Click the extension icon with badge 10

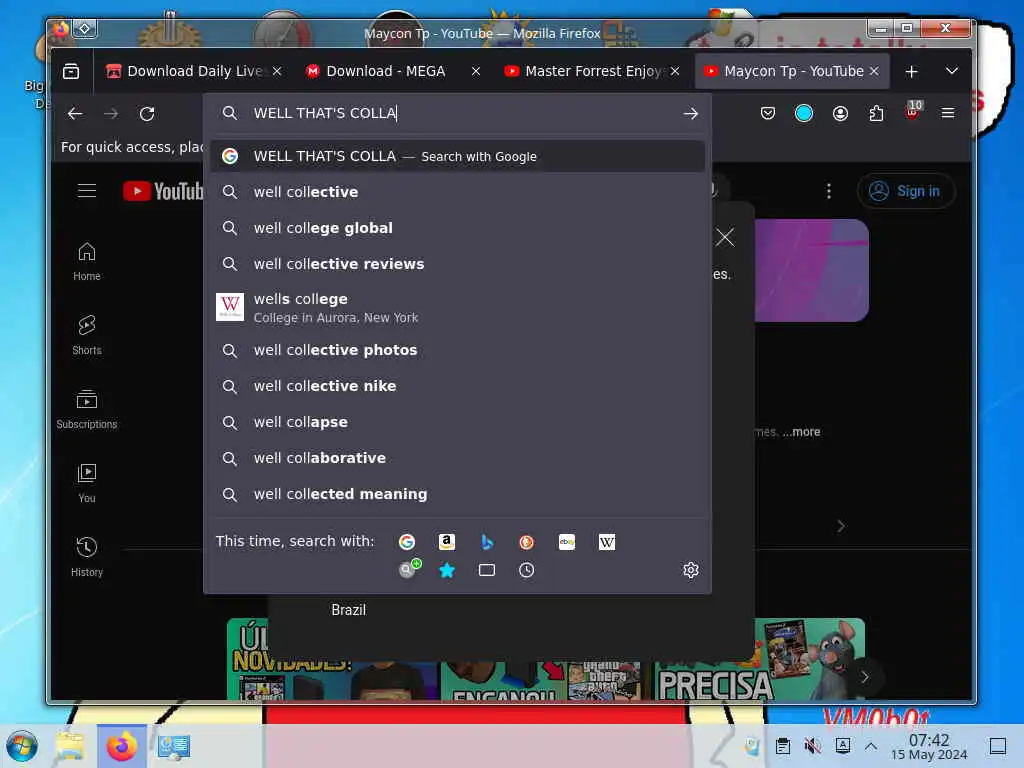tap(913, 111)
